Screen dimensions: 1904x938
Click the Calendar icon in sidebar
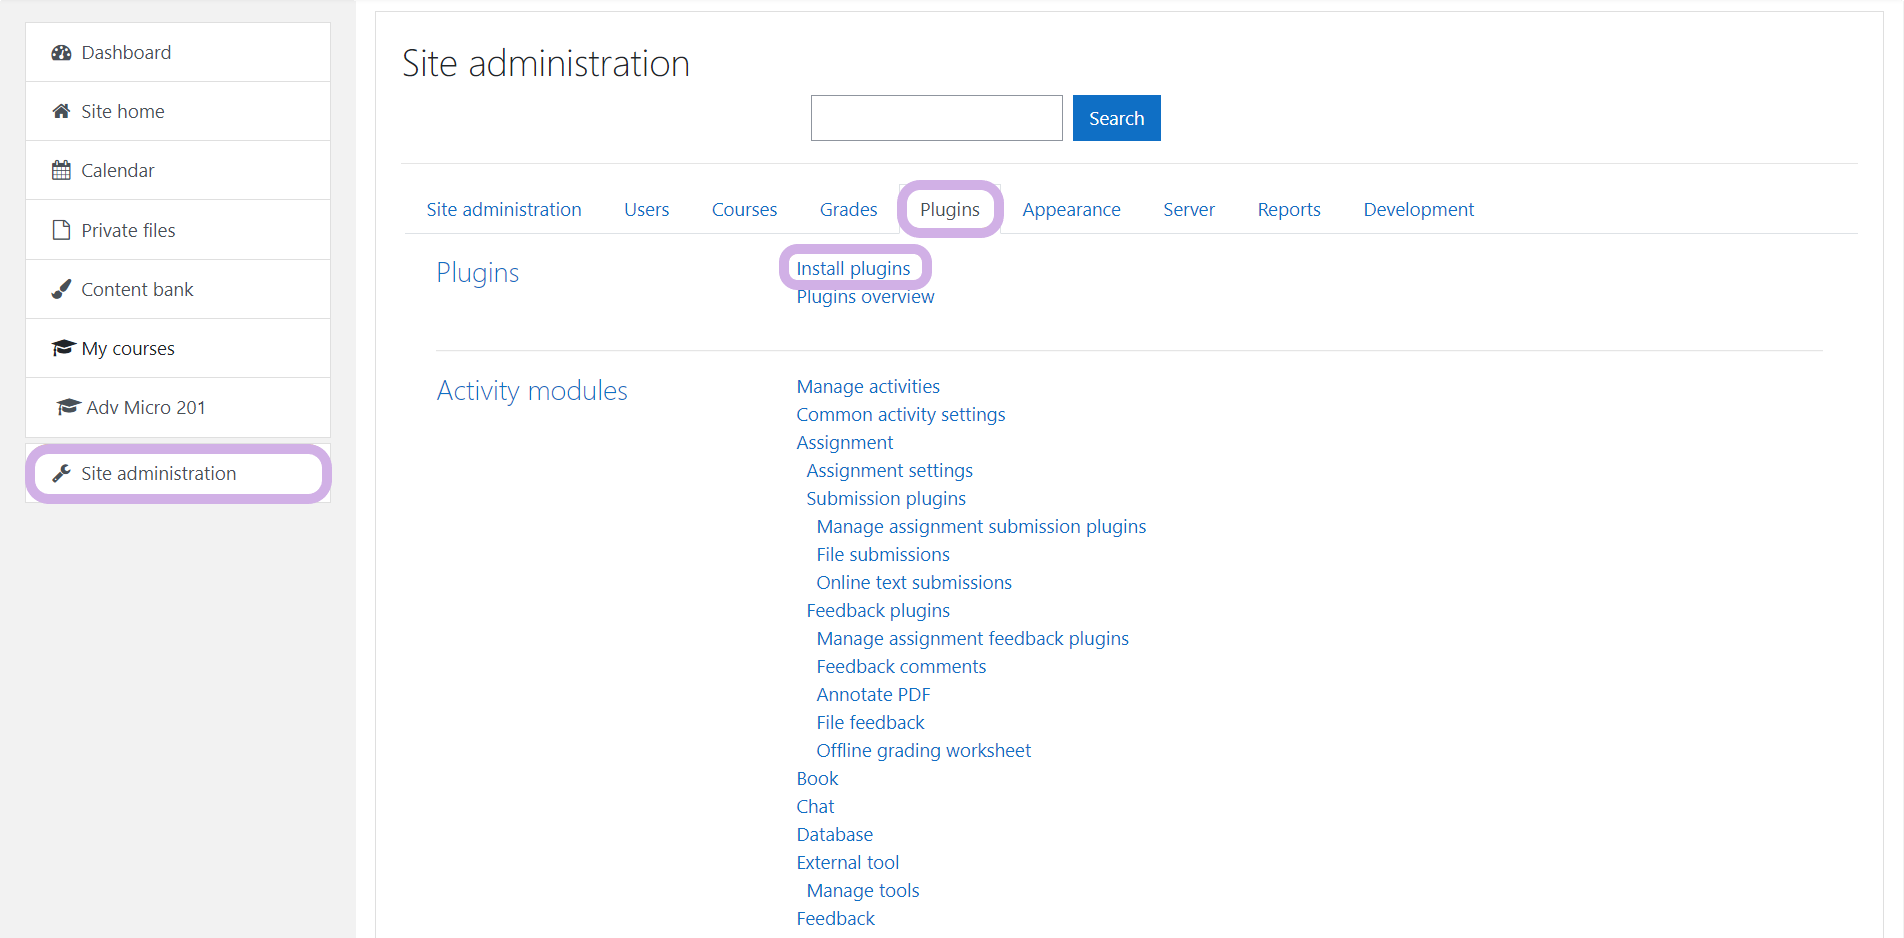coord(61,171)
